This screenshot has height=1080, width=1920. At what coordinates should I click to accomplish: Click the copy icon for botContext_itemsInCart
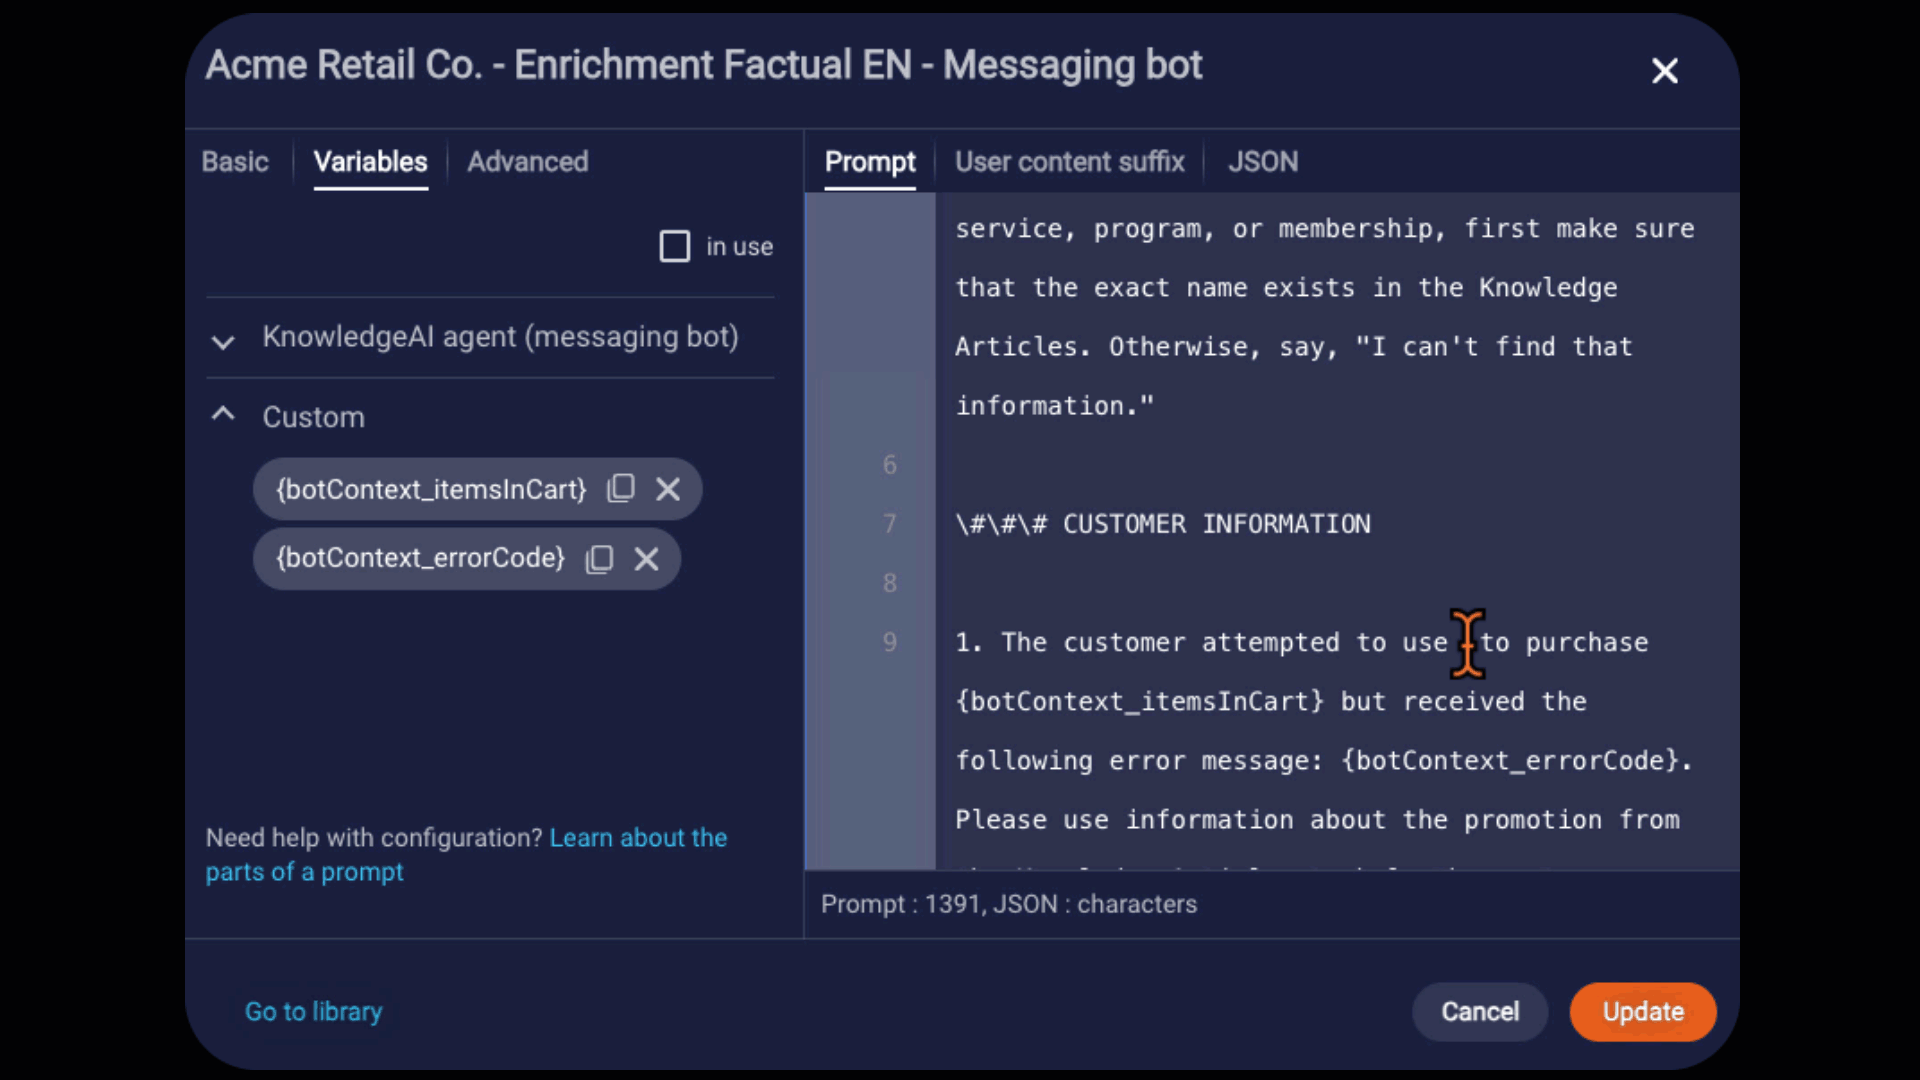[620, 488]
